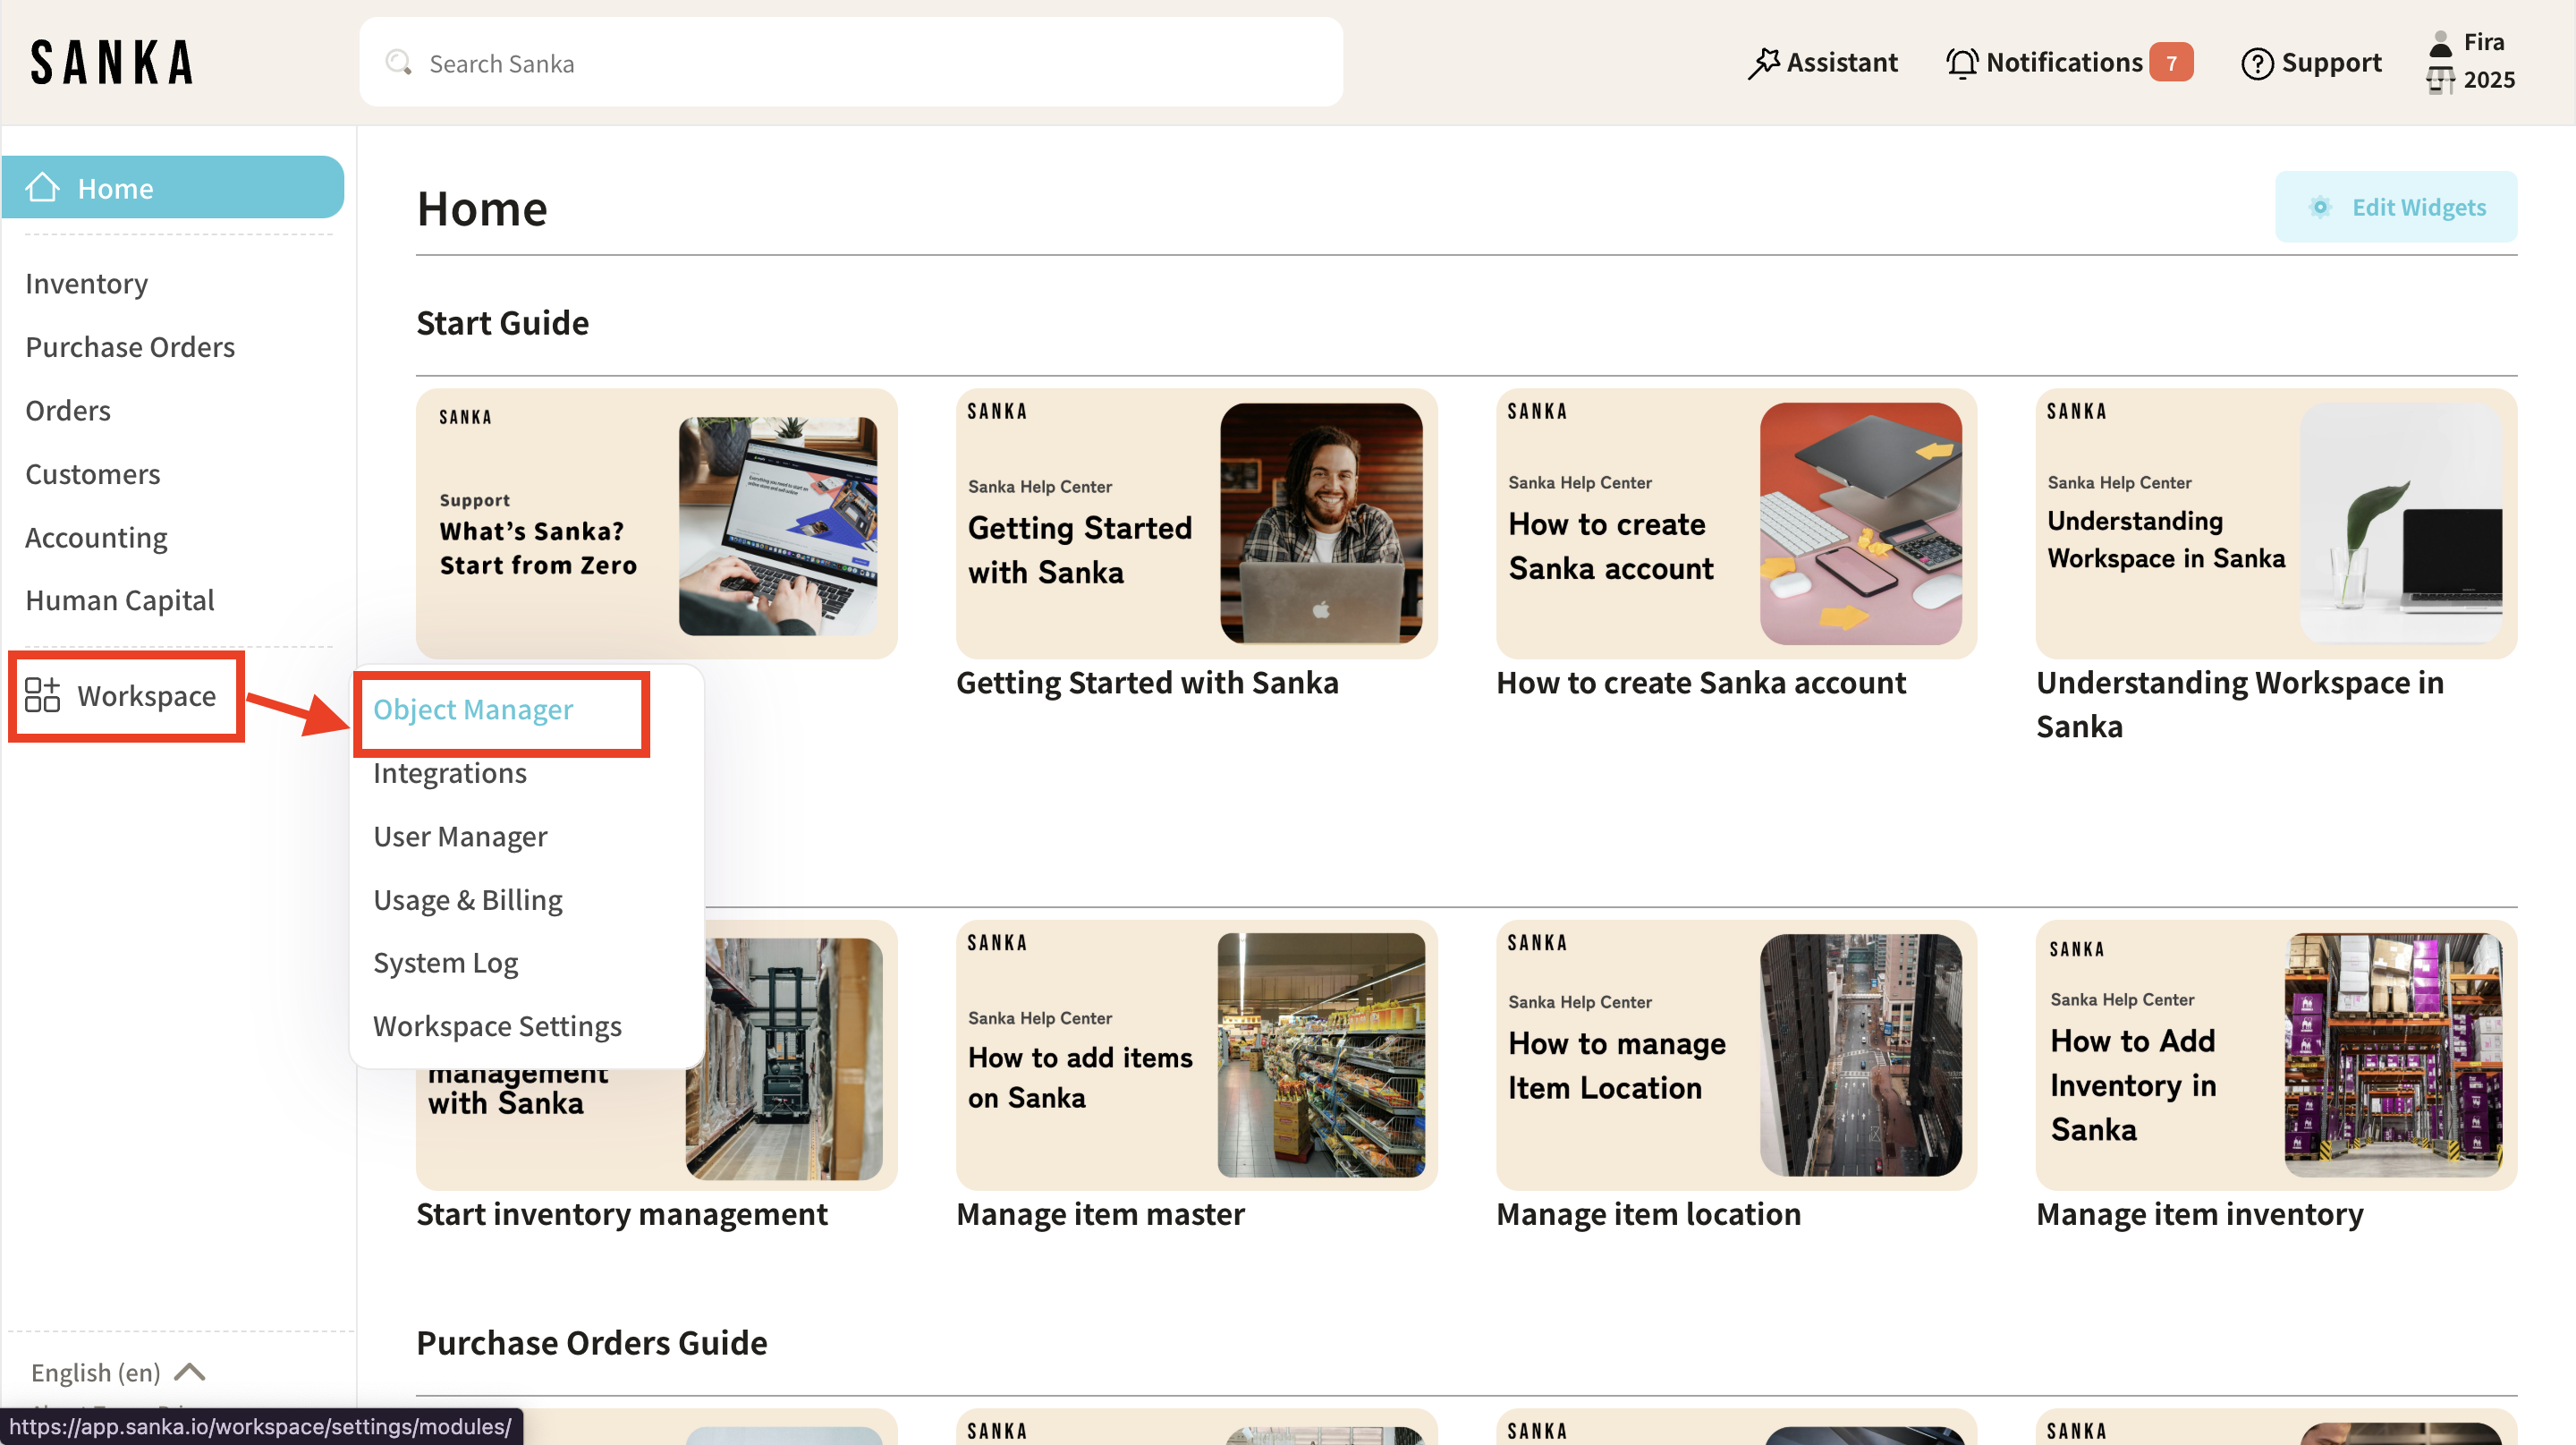Click the chevron beside English (en)

click(x=190, y=1372)
